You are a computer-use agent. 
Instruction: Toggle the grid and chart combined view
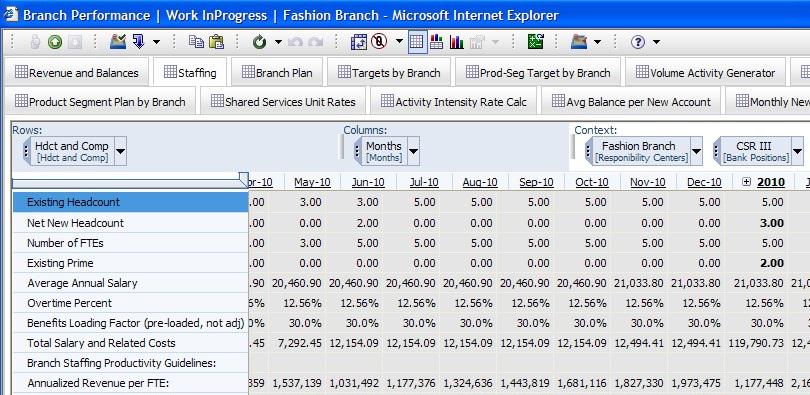(x=437, y=42)
